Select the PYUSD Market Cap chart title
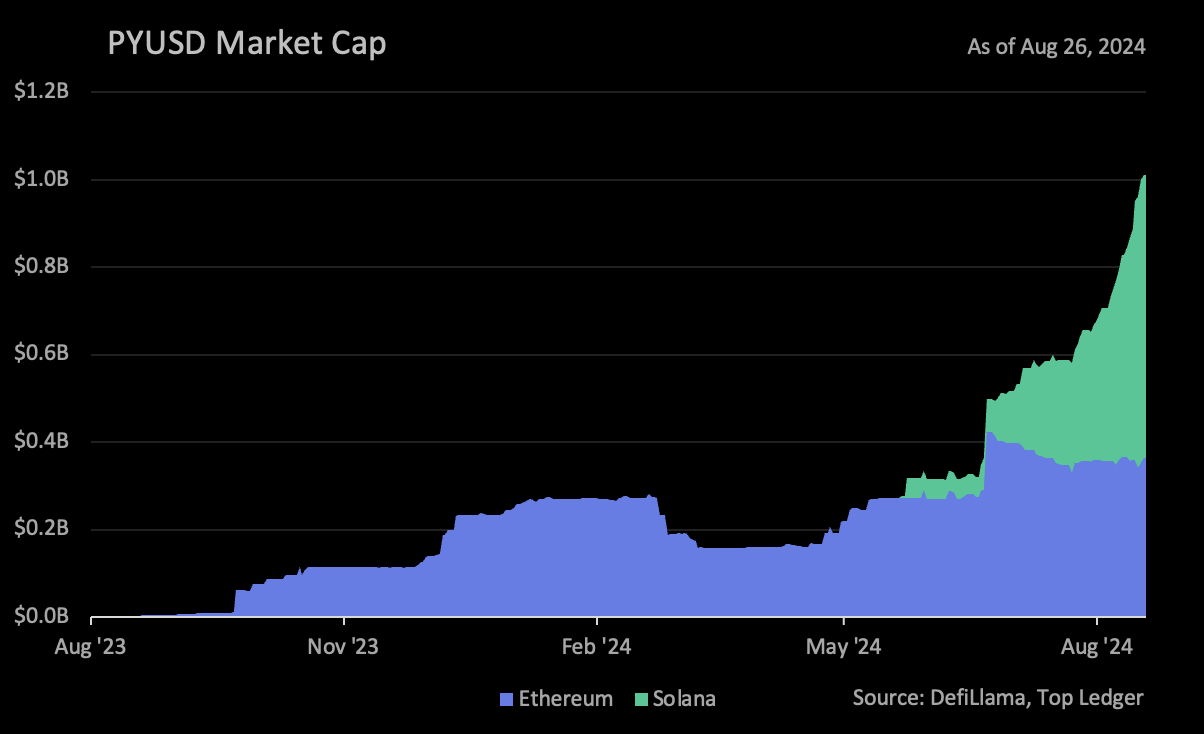Viewport: 1204px width, 734px height. (246, 45)
